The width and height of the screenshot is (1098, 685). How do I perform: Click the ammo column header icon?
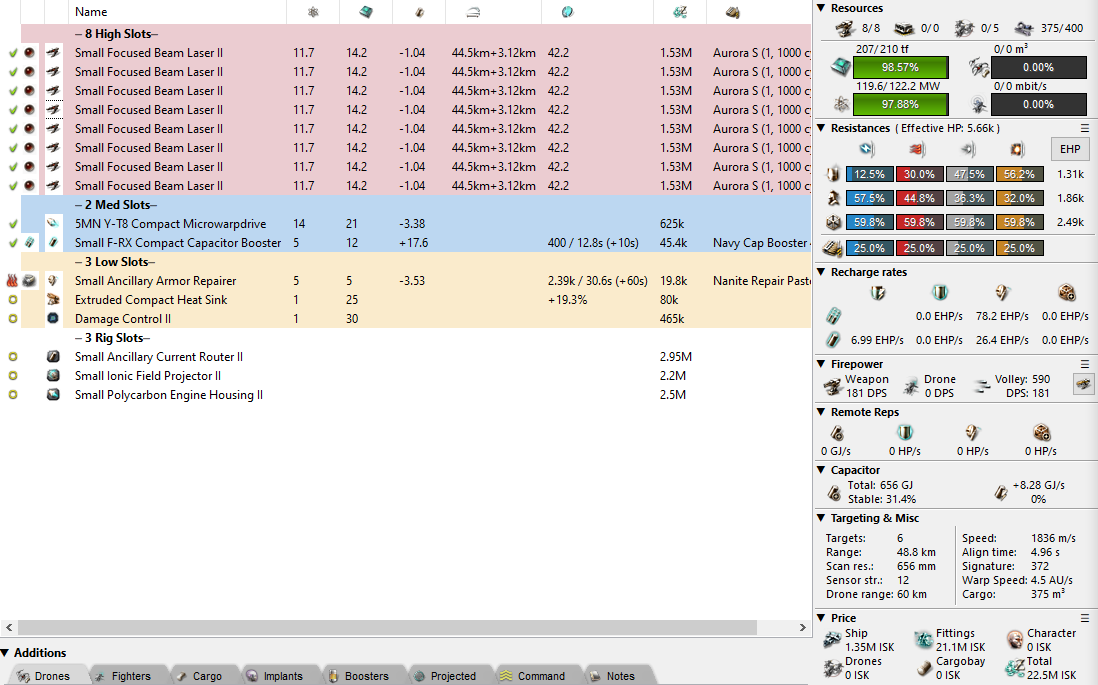pyautogui.click(x=733, y=12)
